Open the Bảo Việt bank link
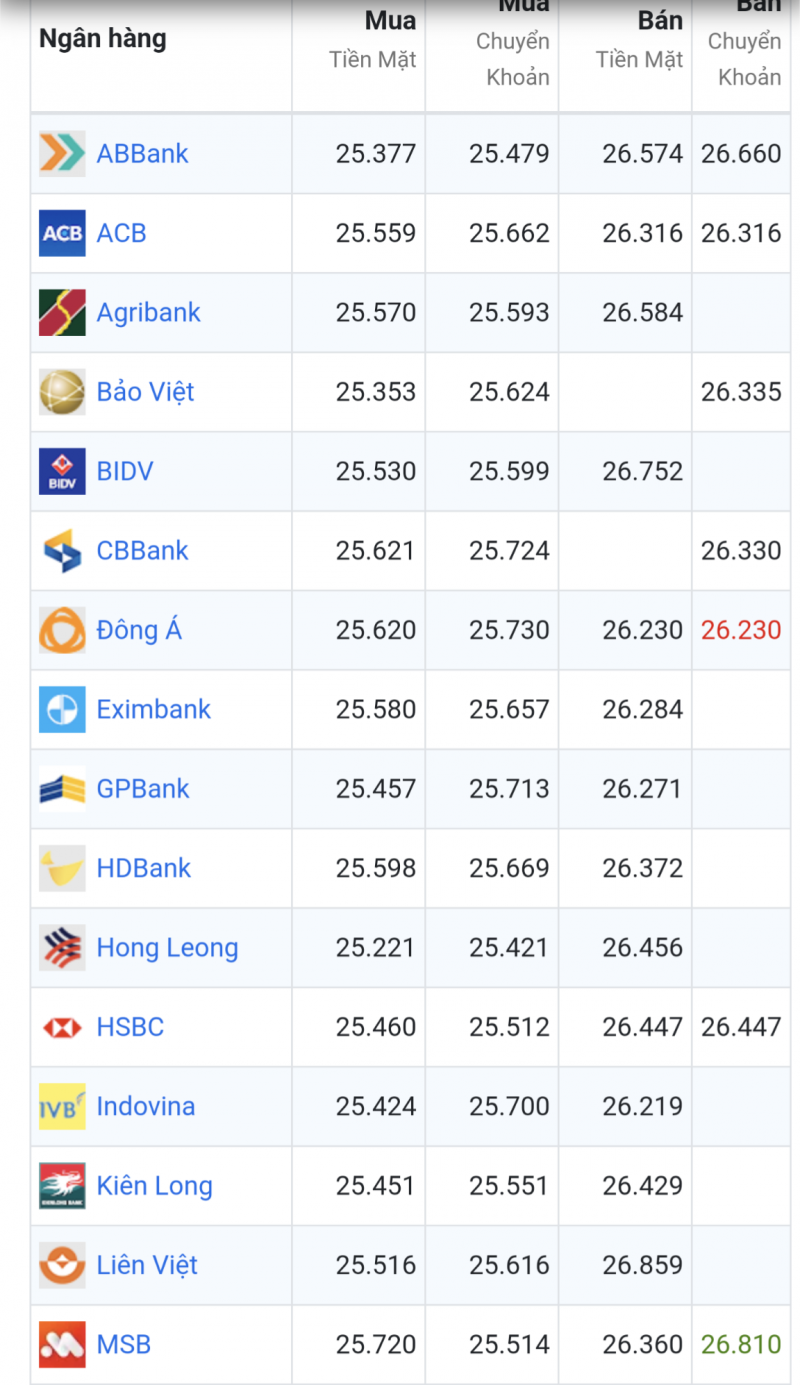800x1385 pixels. pos(145,392)
